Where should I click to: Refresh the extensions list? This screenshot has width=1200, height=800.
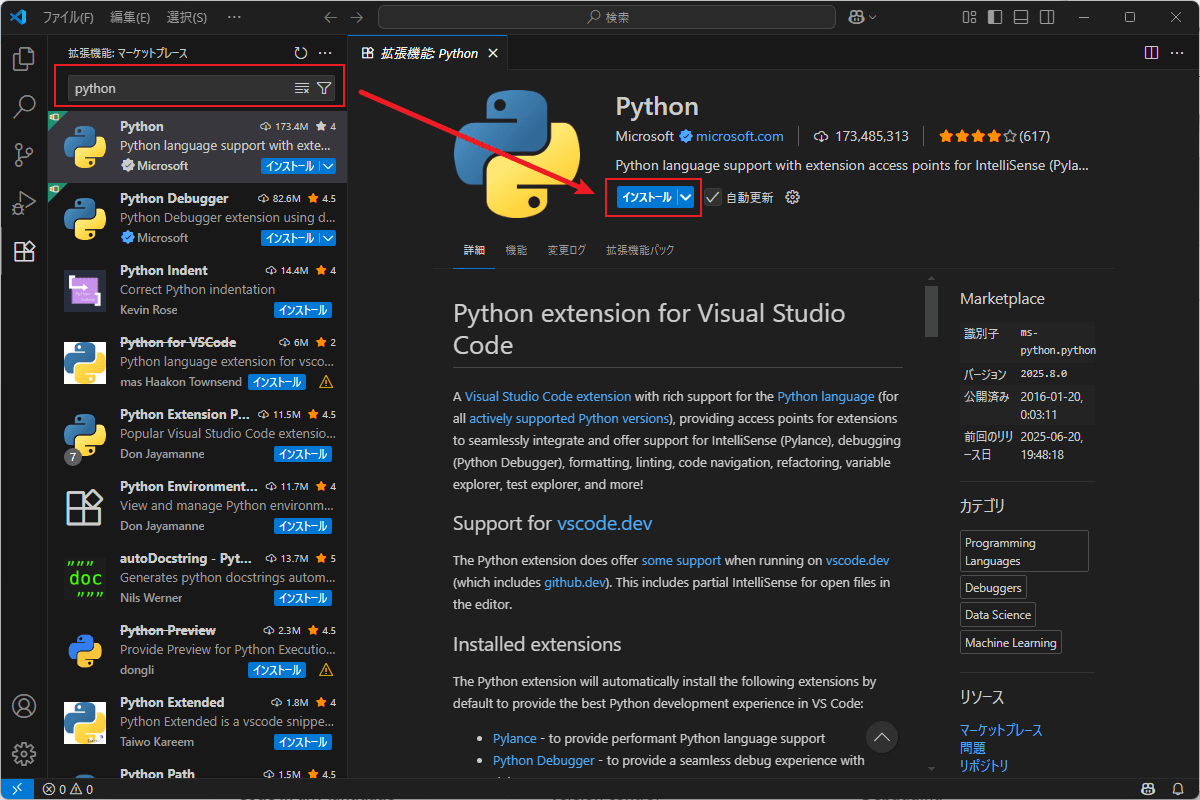pos(300,52)
